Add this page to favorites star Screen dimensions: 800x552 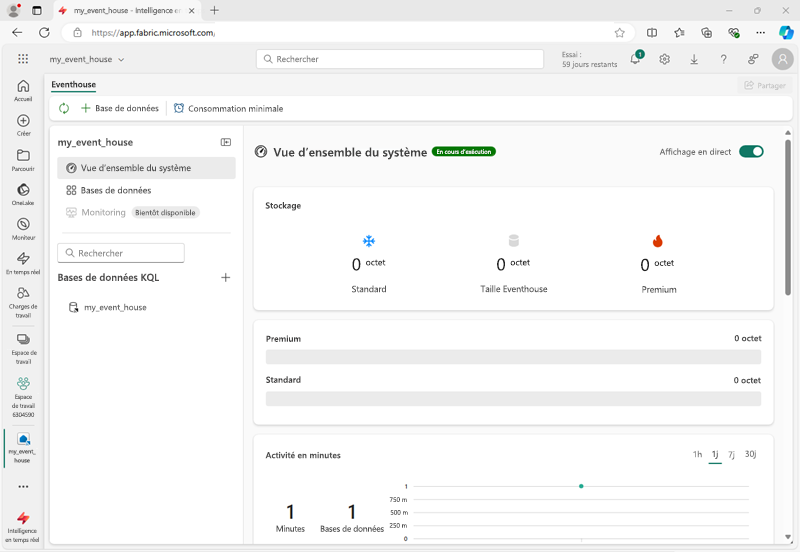pyautogui.click(x=619, y=33)
